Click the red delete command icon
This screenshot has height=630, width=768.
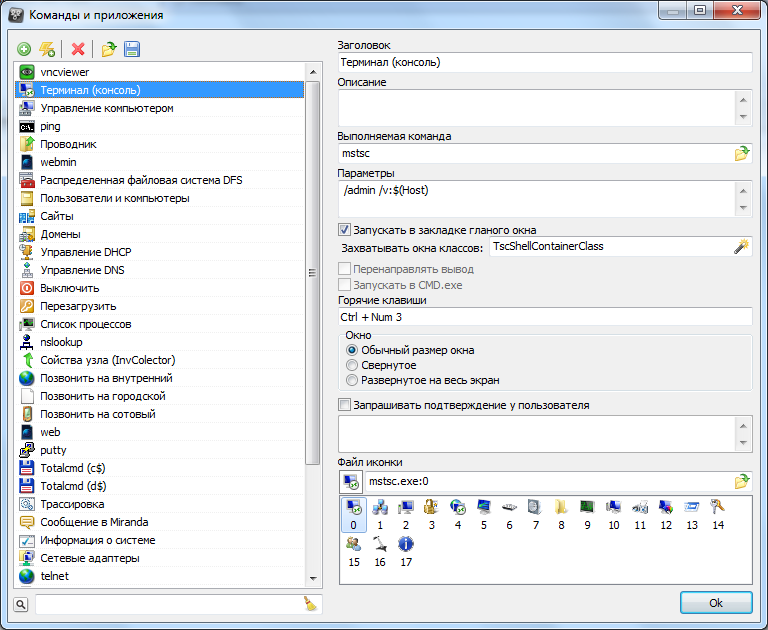pos(78,49)
